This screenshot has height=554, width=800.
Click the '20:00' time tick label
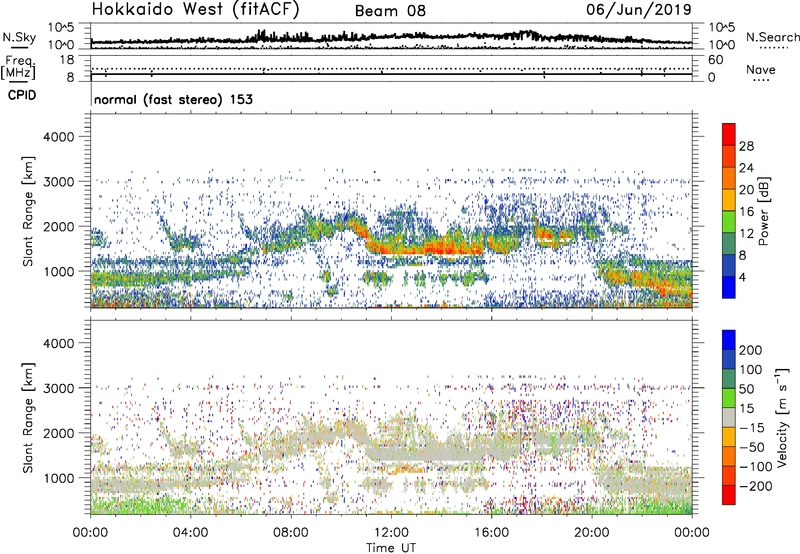(592, 533)
